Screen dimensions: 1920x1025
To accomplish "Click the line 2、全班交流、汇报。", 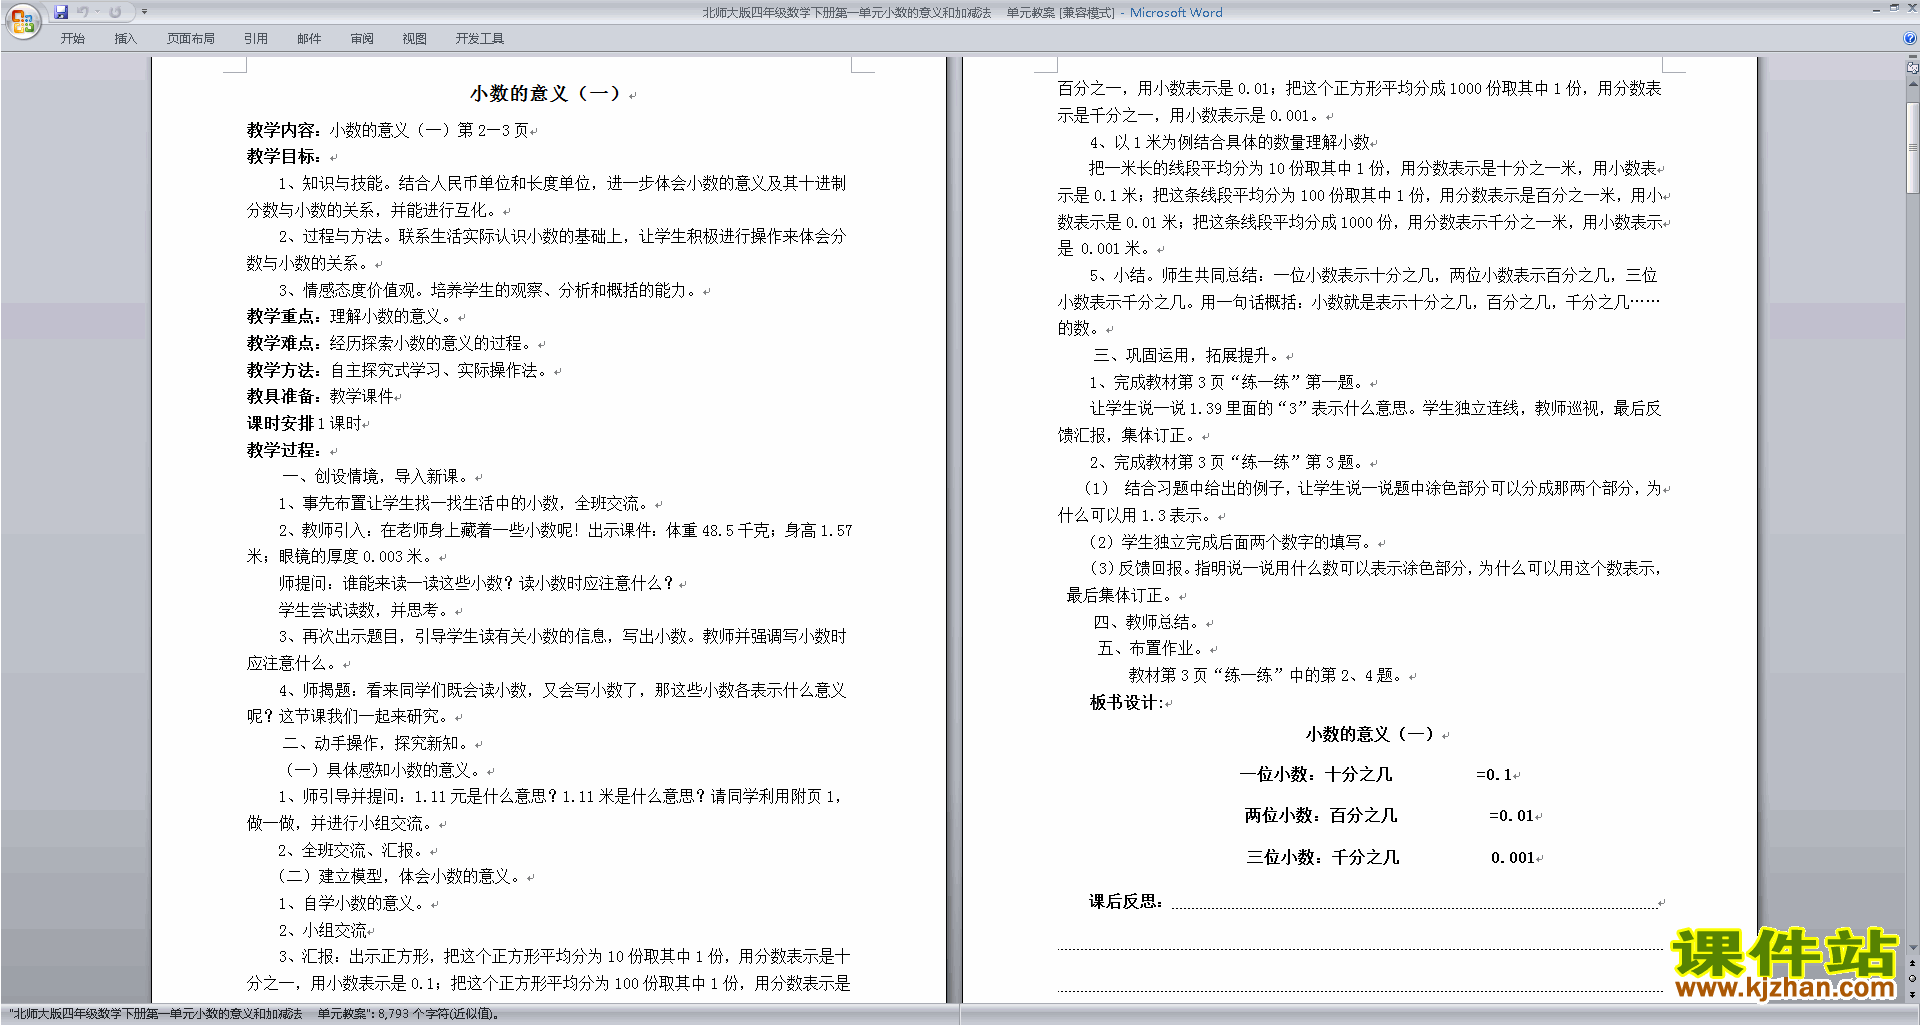I will click(353, 851).
